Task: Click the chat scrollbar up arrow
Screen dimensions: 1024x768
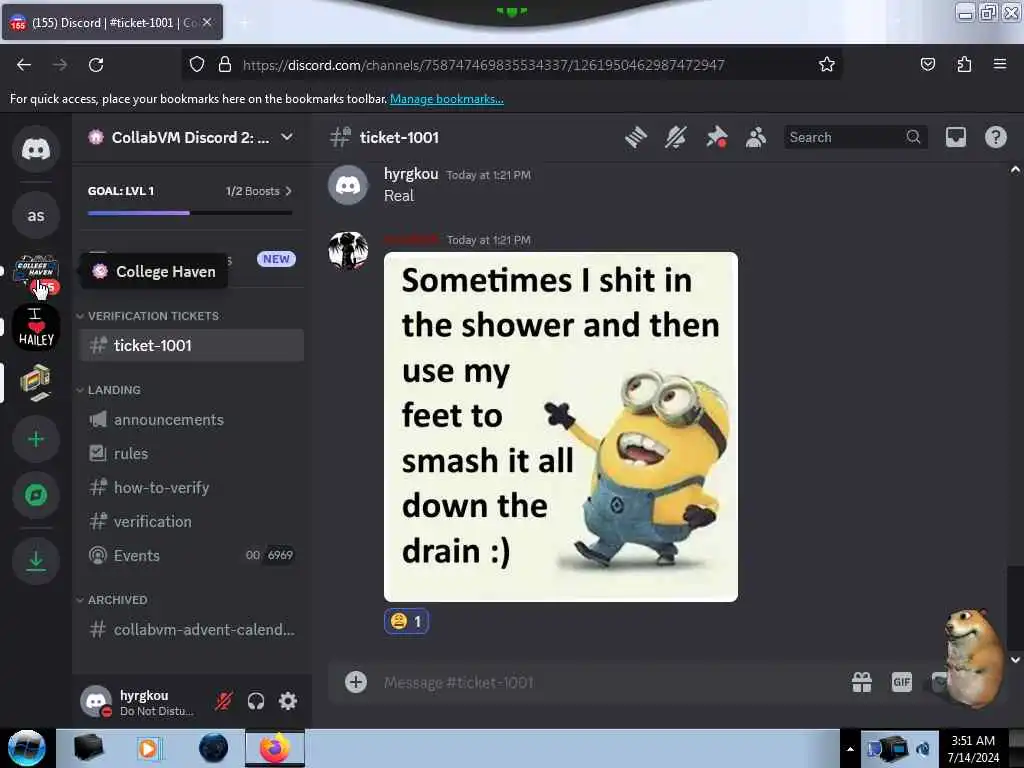Action: point(1015,170)
